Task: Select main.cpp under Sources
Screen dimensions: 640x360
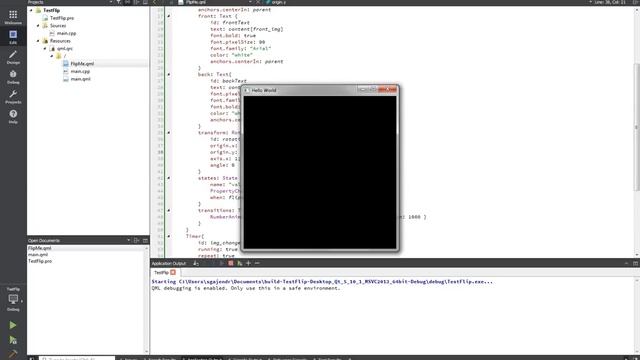Action: tap(67, 33)
